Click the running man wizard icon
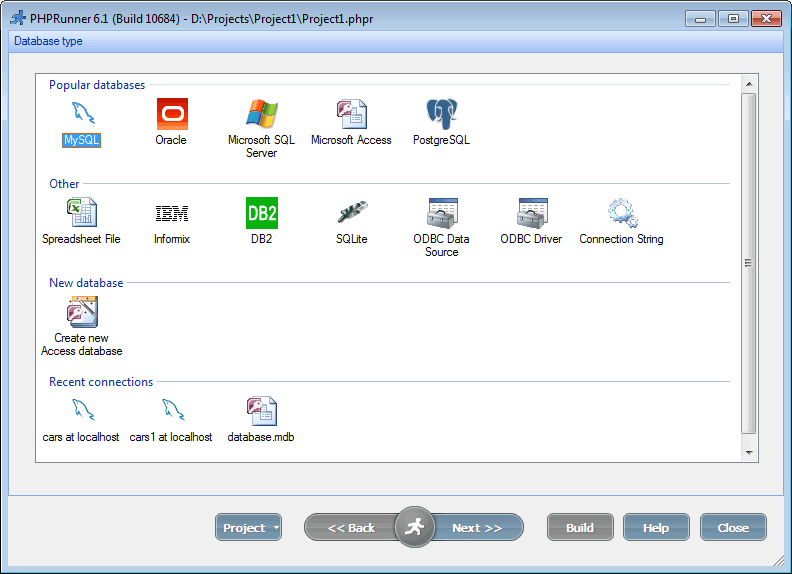The height and width of the screenshot is (574, 792). 414,527
